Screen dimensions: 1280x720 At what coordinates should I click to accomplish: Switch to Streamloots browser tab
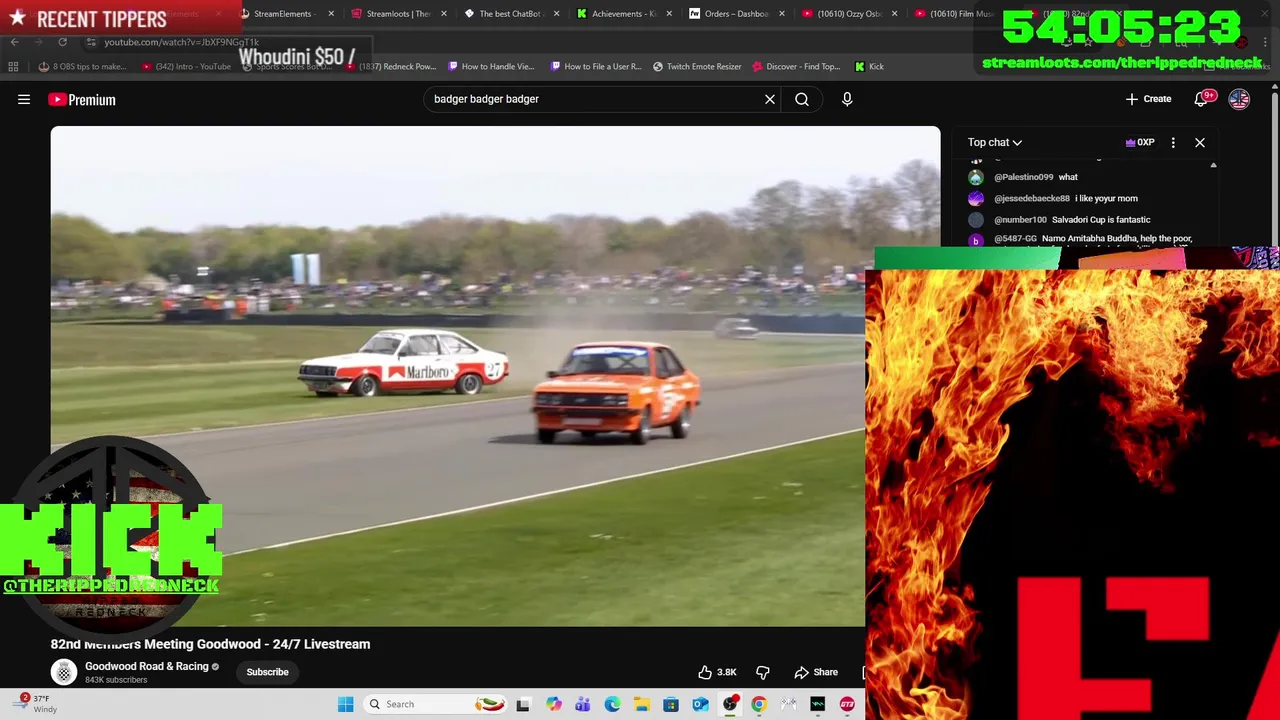coord(397,14)
